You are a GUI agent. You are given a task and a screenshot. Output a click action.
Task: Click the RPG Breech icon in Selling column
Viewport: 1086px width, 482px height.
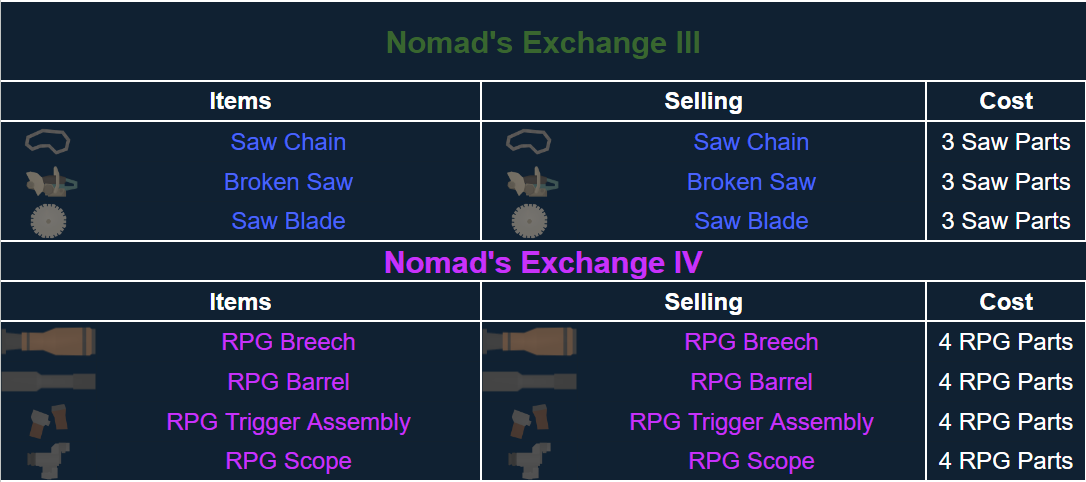[x=530, y=341]
